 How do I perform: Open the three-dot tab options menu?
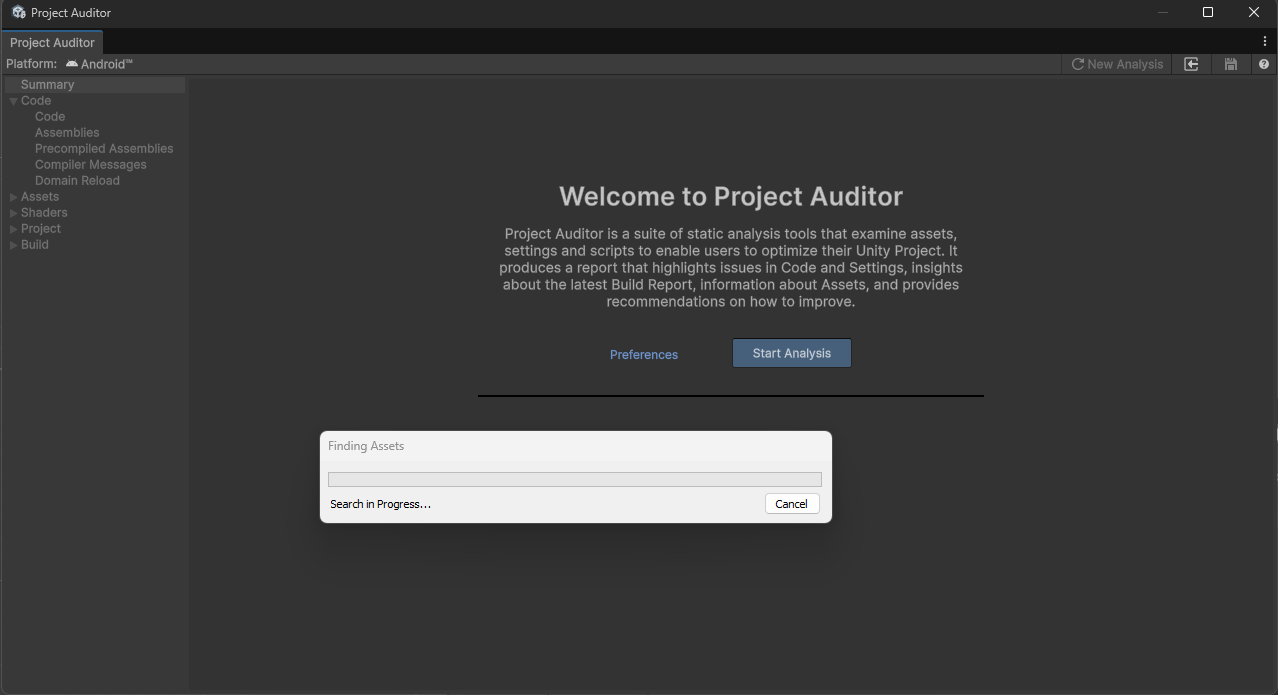point(1265,42)
